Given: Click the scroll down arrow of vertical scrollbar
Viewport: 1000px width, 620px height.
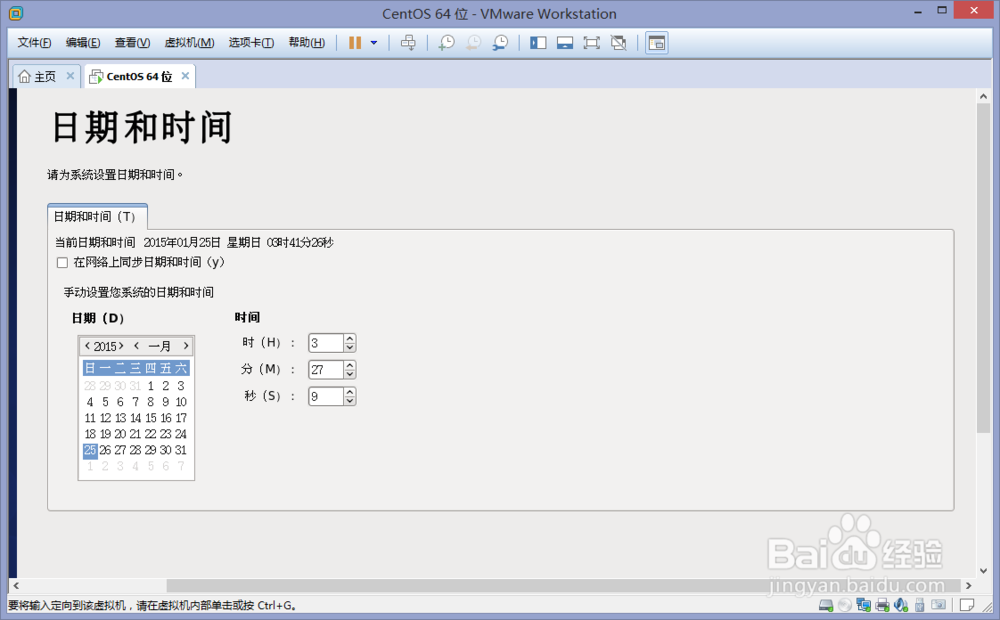Looking at the screenshot, I should point(983,571).
